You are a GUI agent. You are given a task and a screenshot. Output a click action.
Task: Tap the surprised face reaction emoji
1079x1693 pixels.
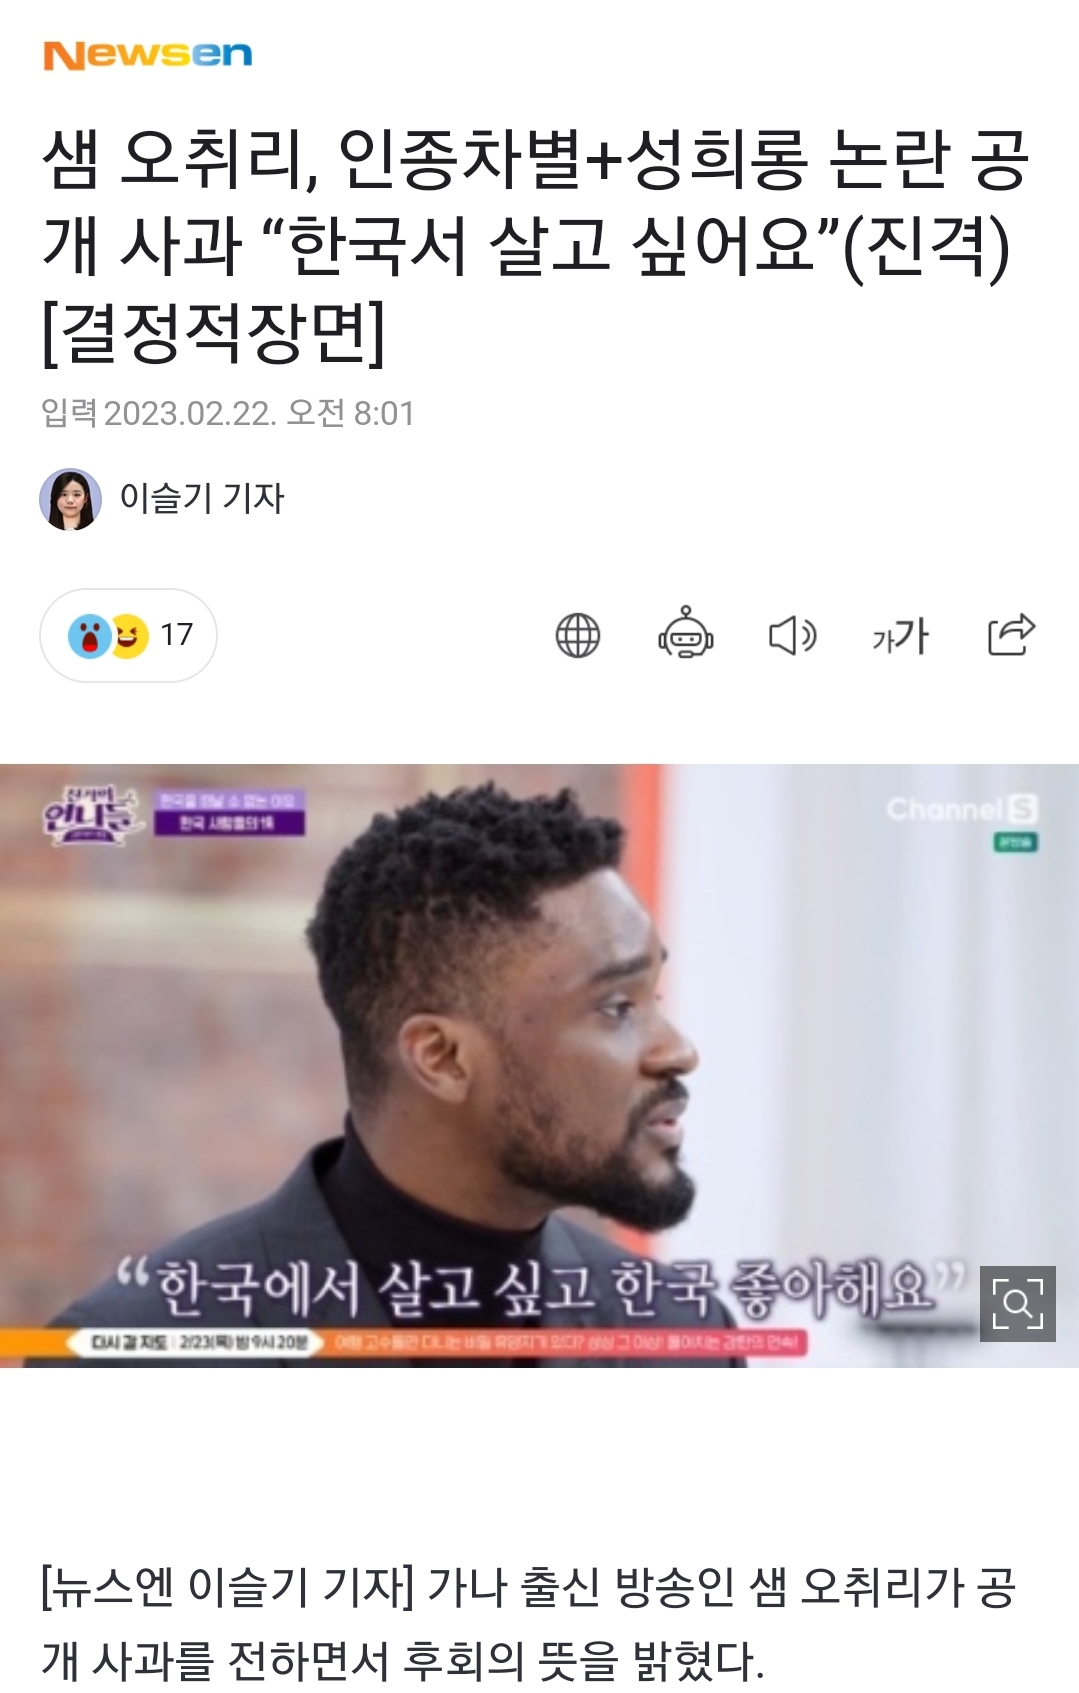[90, 636]
